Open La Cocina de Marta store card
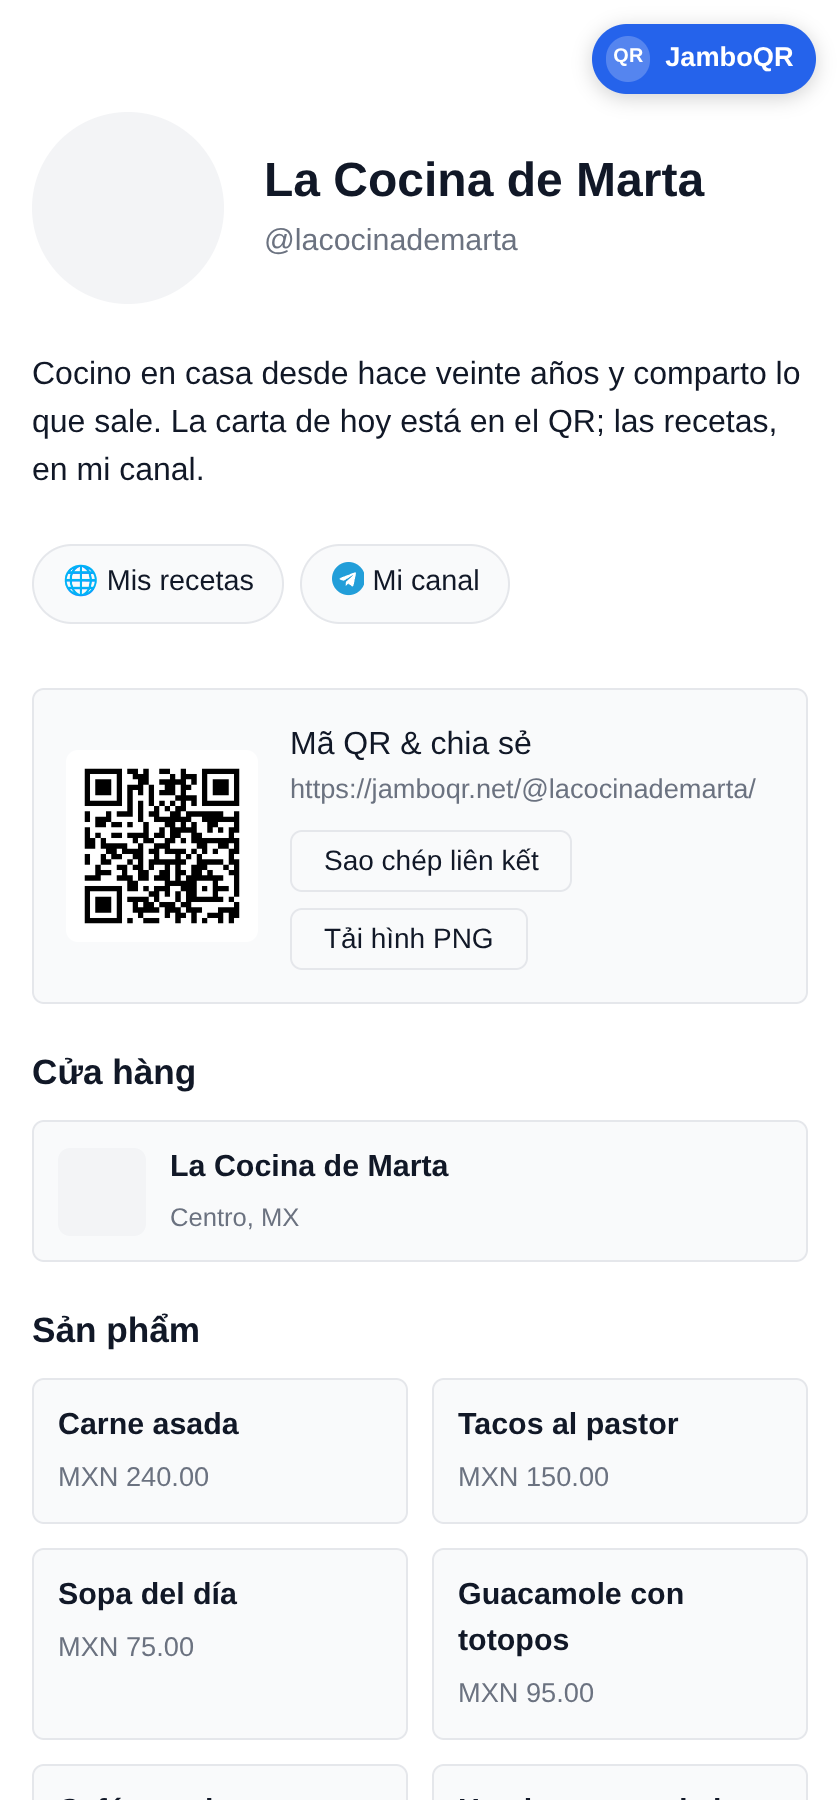This screenshot has width=840, height=1800. click(420, 1191)
